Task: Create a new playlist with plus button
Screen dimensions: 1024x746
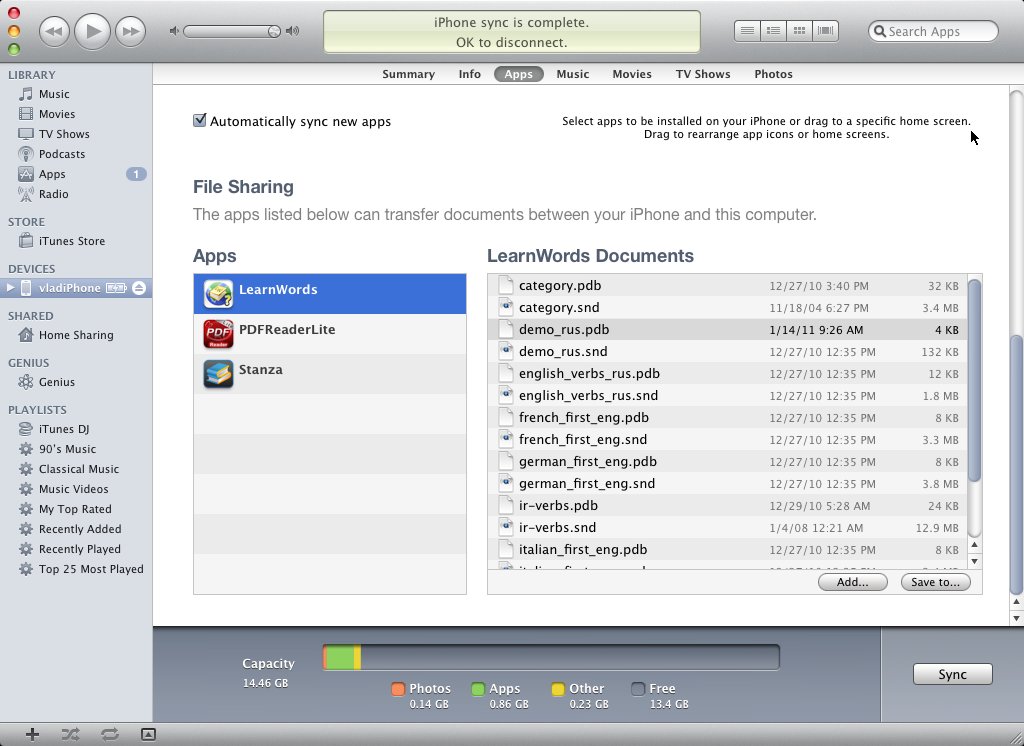Action: 32,735
